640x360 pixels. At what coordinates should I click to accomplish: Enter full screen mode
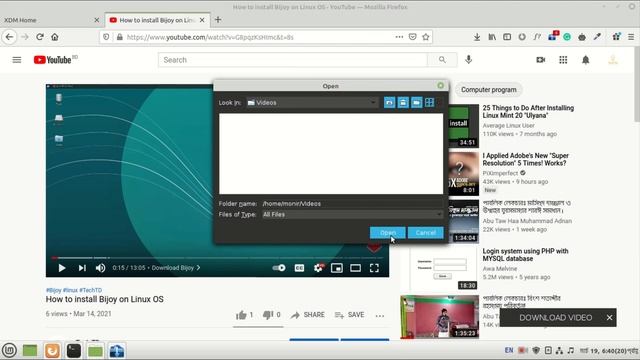pos(374,268)
